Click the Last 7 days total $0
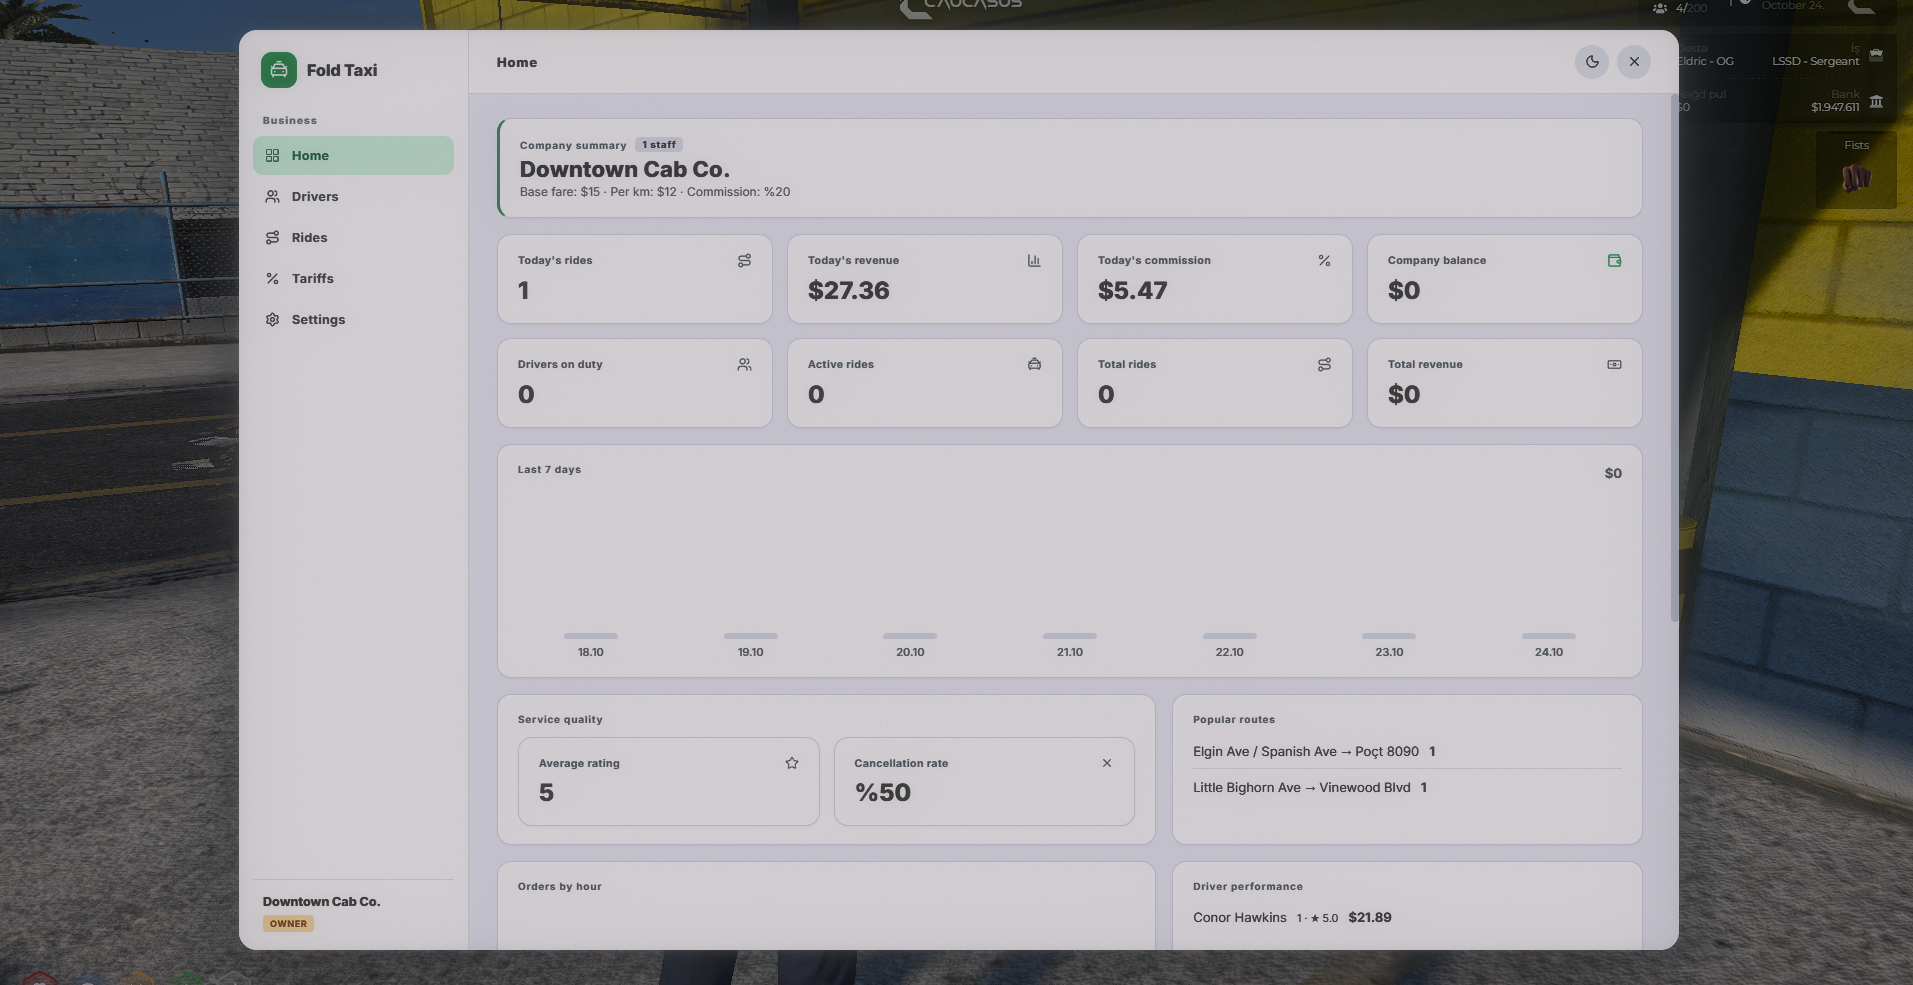This screenshot has width=1913, height=985. (x=1613, y=474)
